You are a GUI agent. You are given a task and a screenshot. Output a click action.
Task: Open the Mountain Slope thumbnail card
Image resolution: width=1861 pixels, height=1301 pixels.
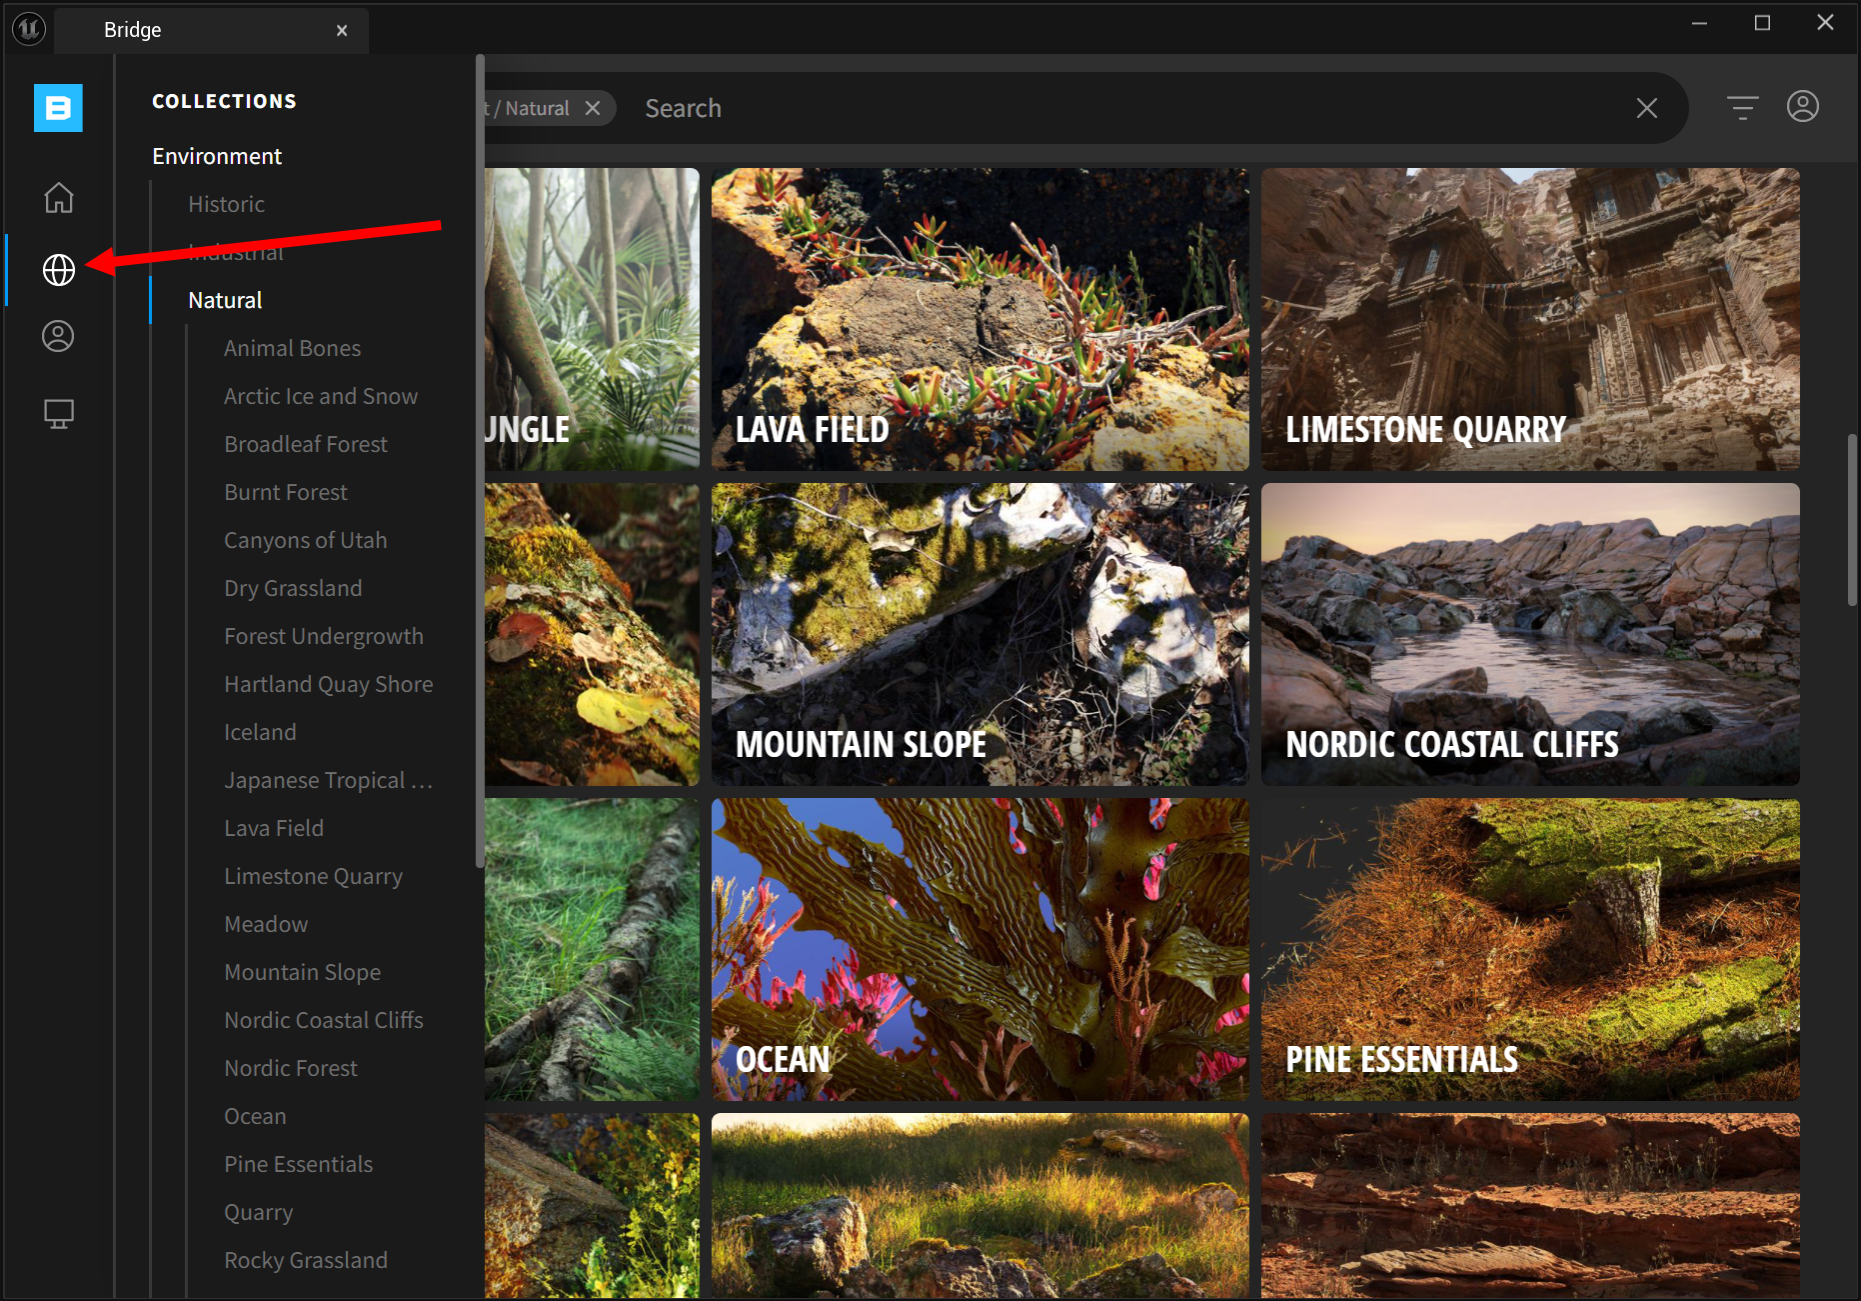[x=980, y=634]
